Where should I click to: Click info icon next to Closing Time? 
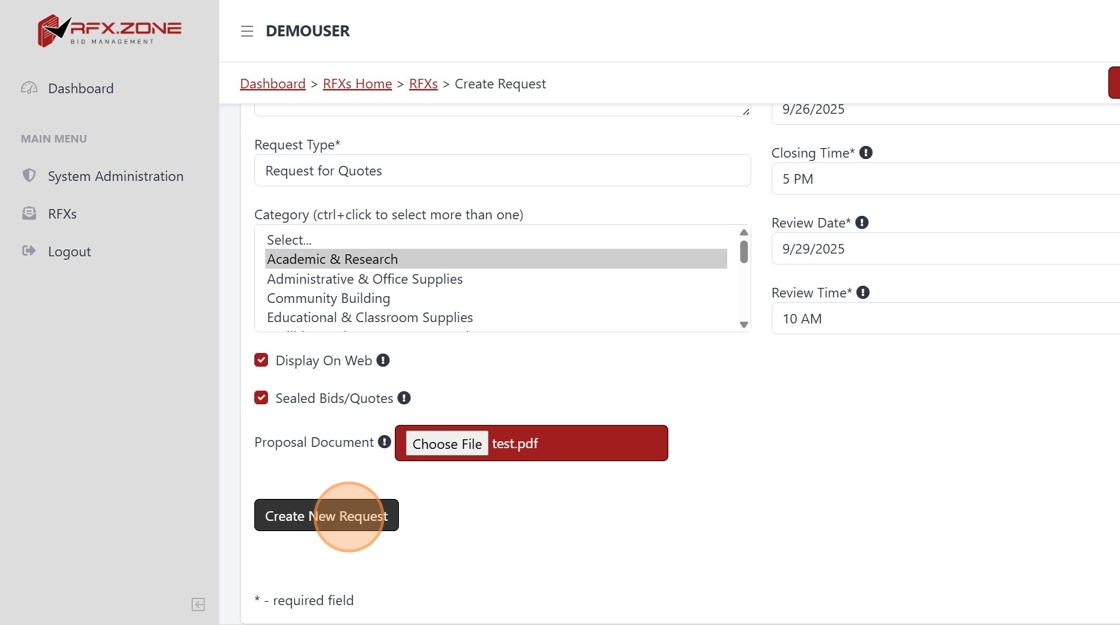tap(866, 153)
